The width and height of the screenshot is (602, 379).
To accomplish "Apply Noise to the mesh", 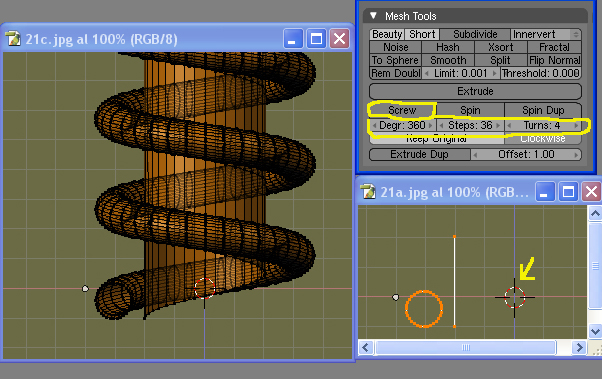I will [x=395, y=47].
